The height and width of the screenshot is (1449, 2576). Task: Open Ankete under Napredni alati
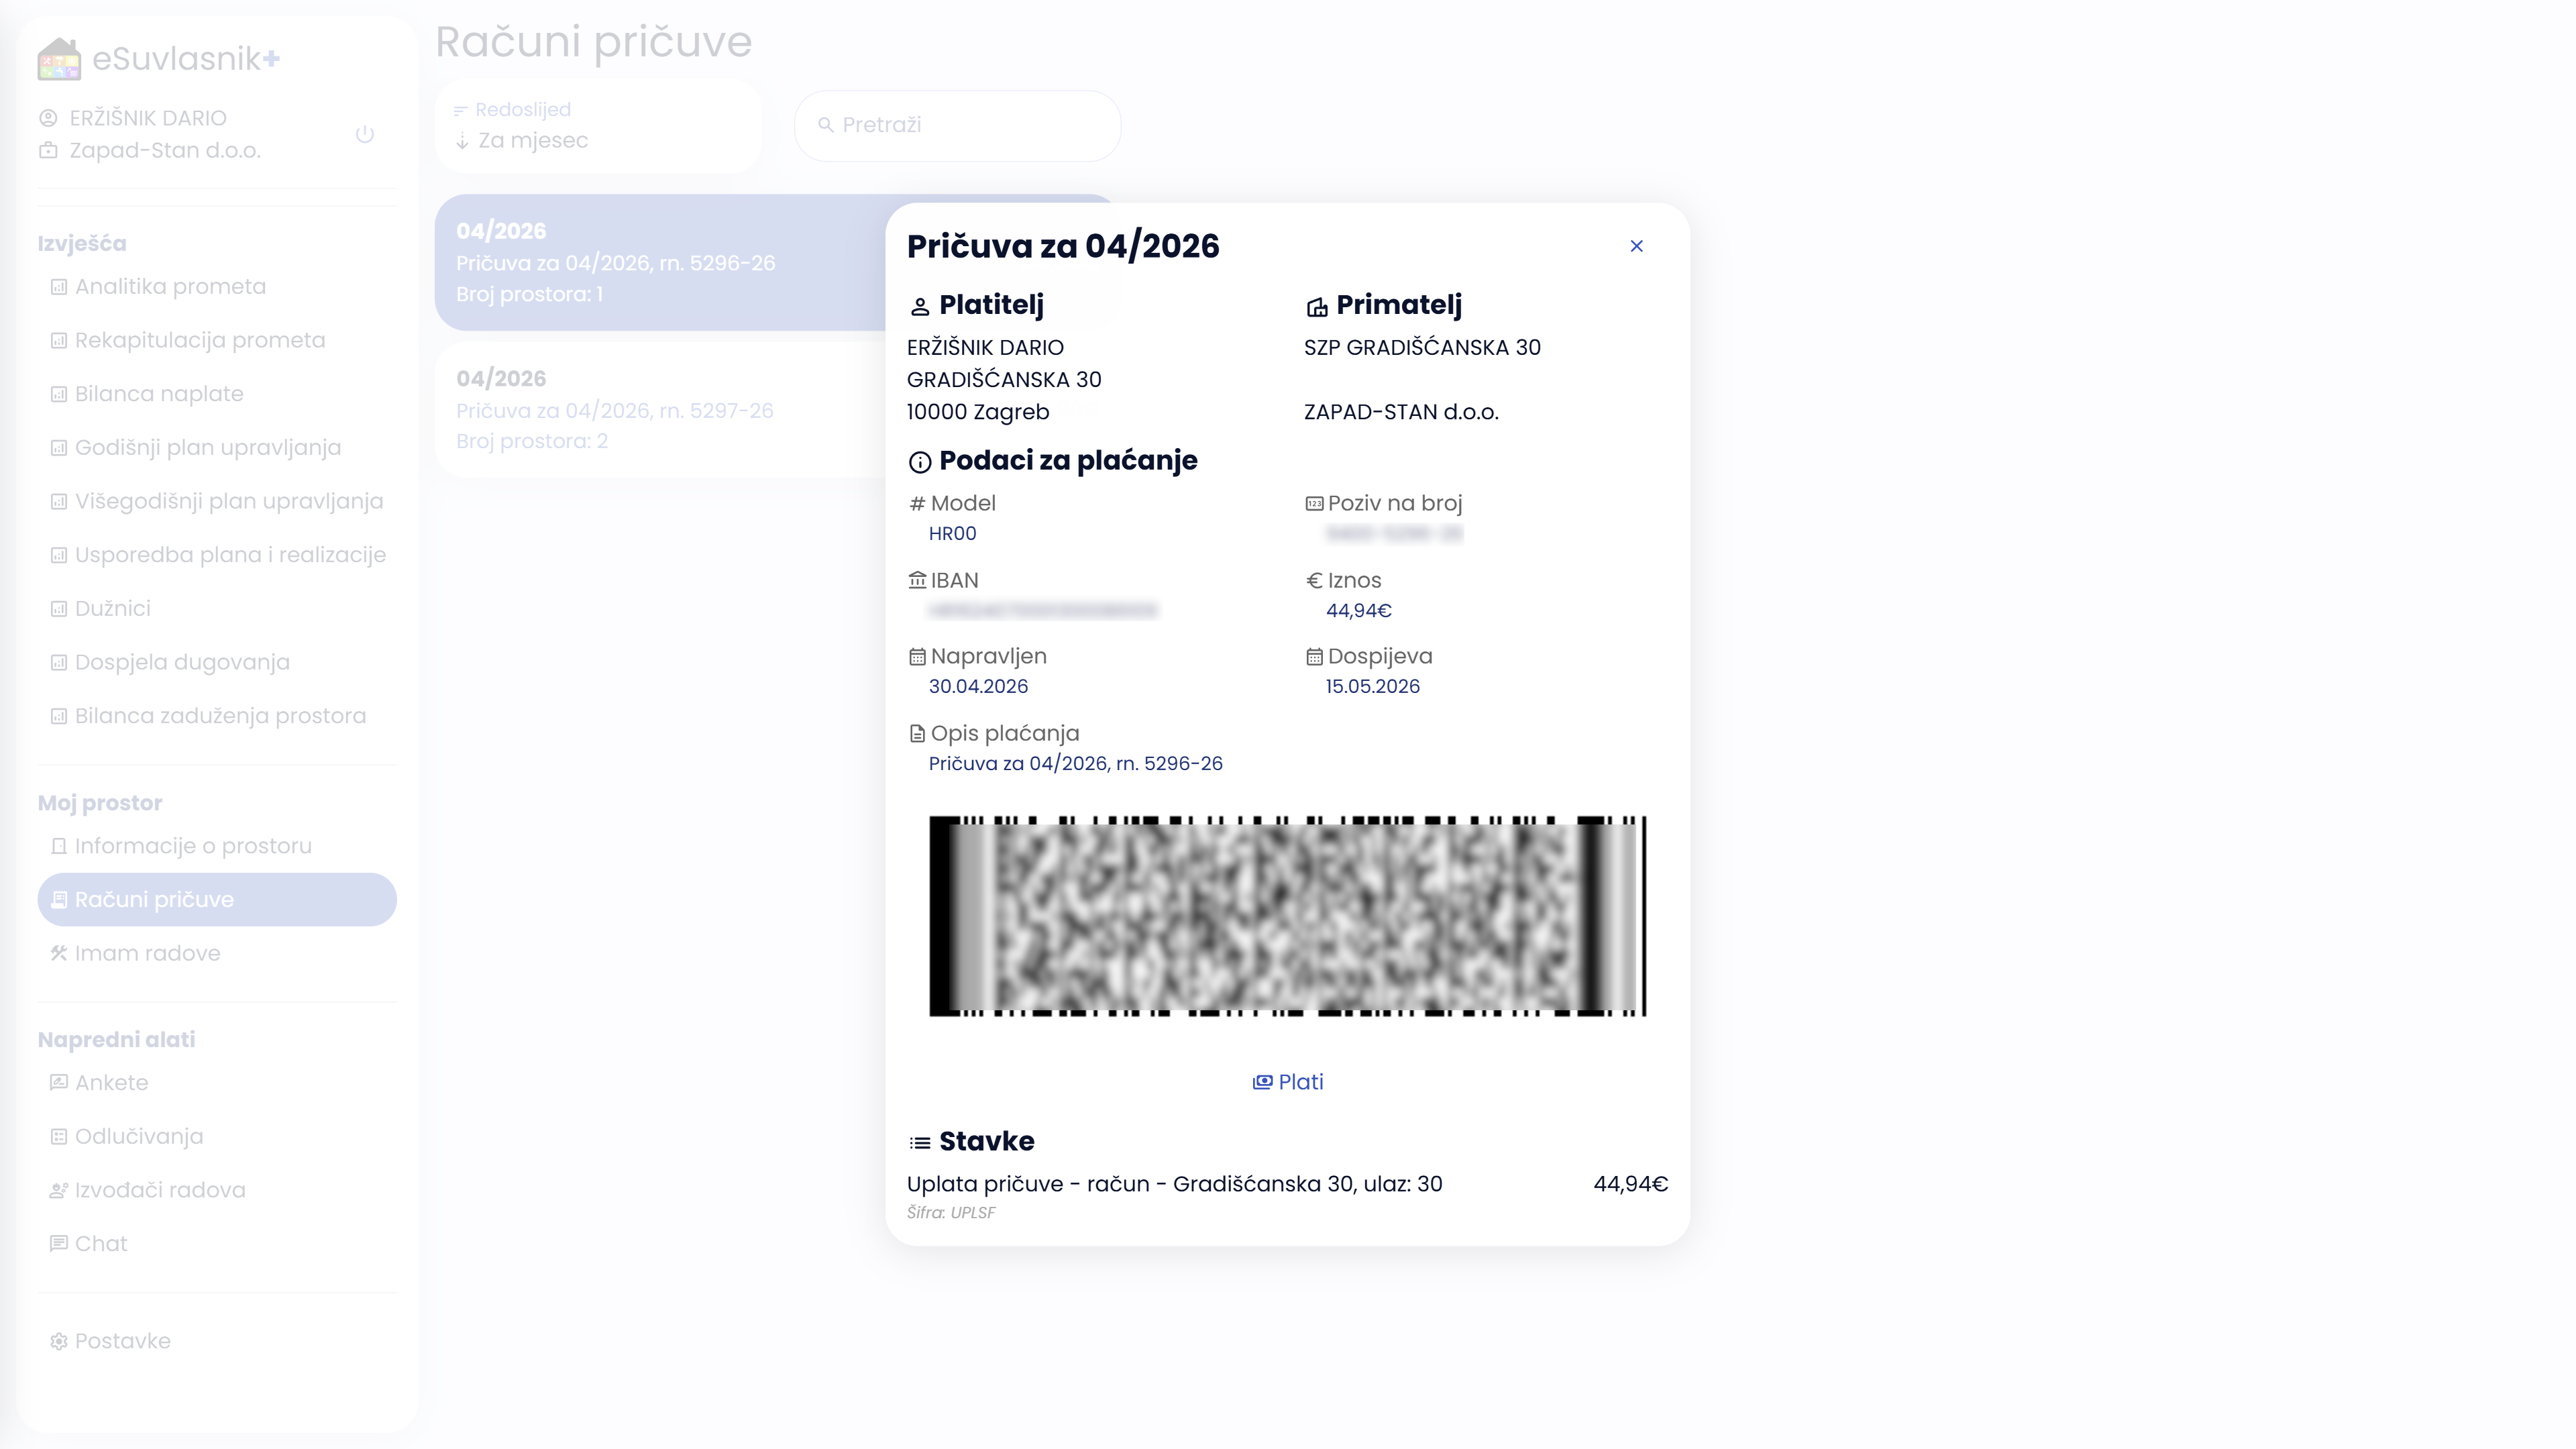pos(217,1083)
